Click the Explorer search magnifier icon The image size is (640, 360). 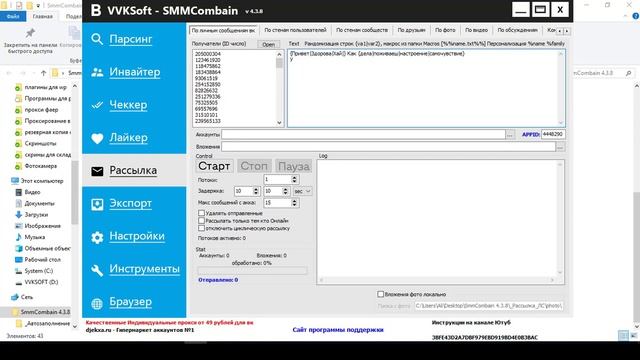click(x=629, y=73)
